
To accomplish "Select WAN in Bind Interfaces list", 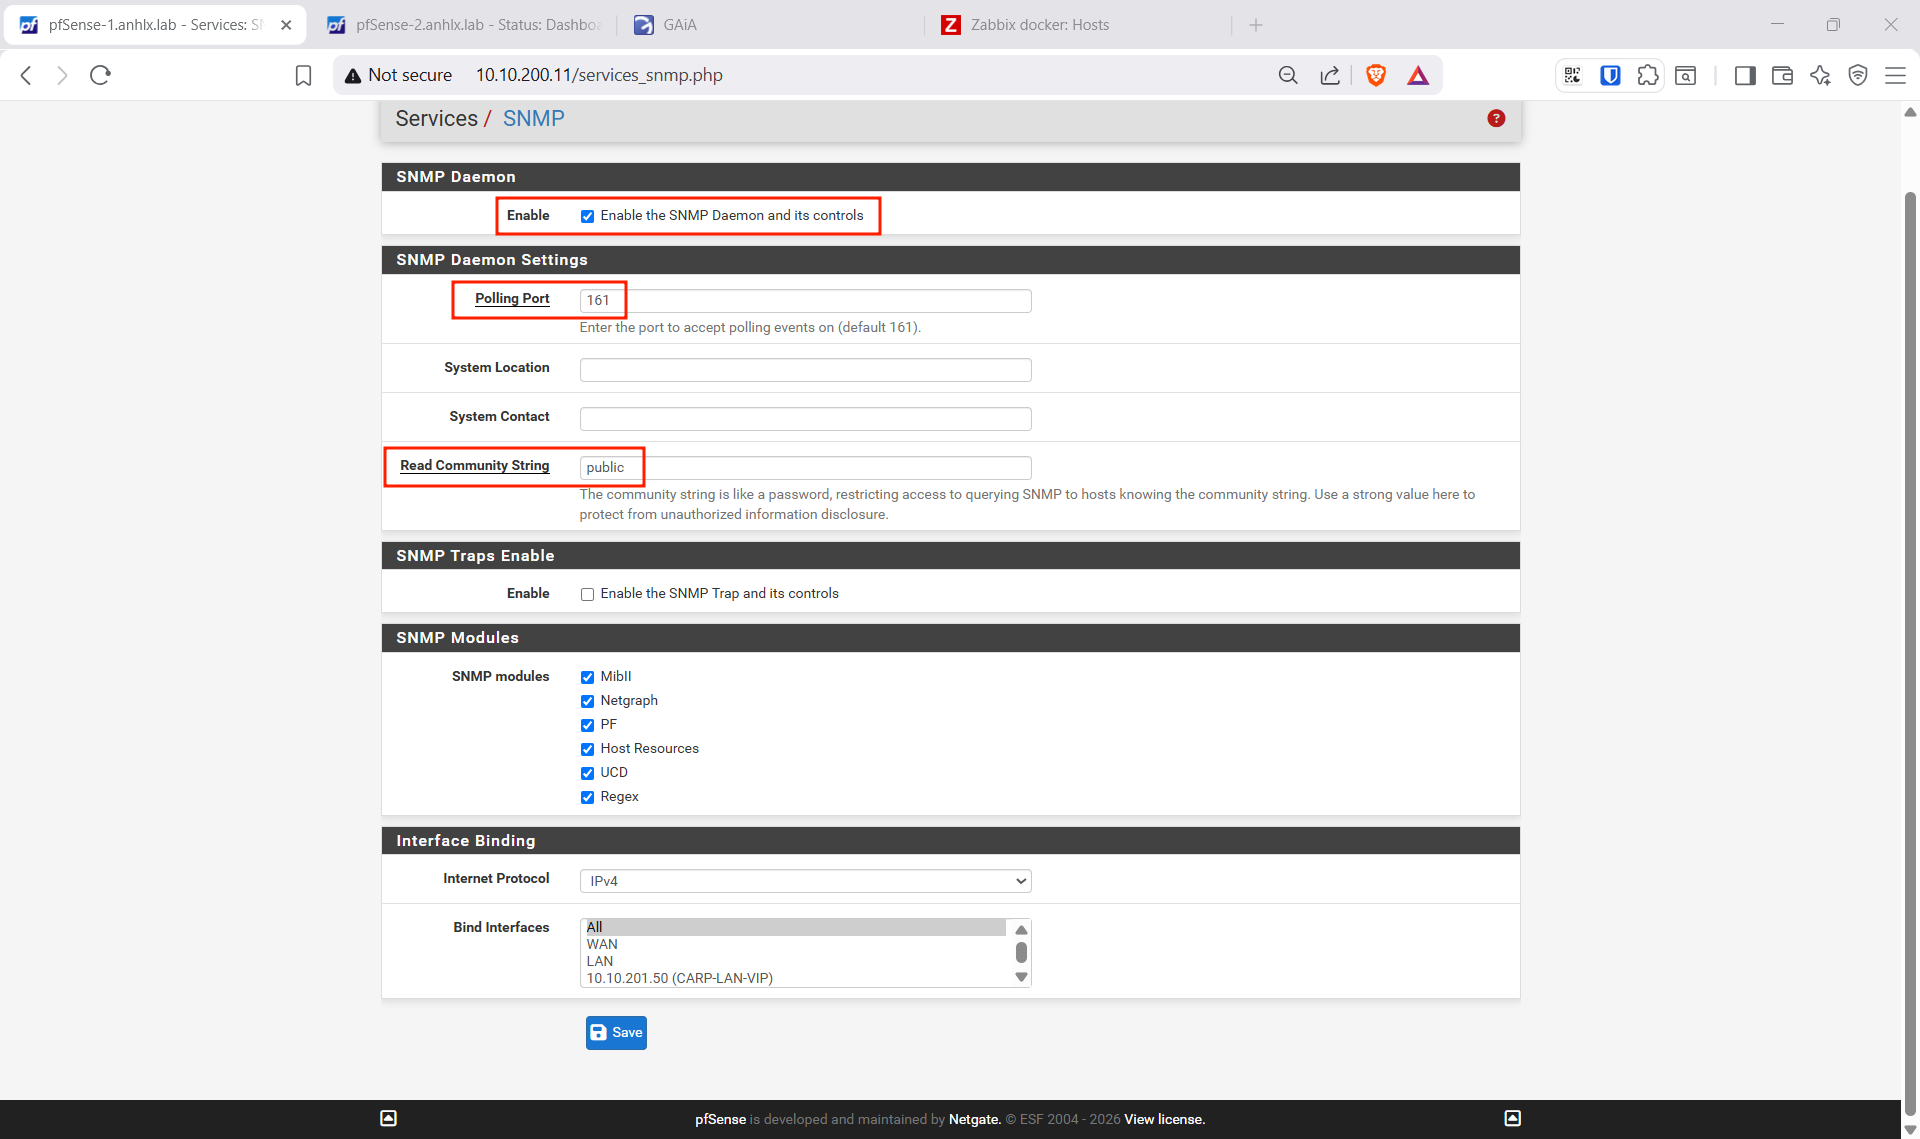I will point(795,944).
